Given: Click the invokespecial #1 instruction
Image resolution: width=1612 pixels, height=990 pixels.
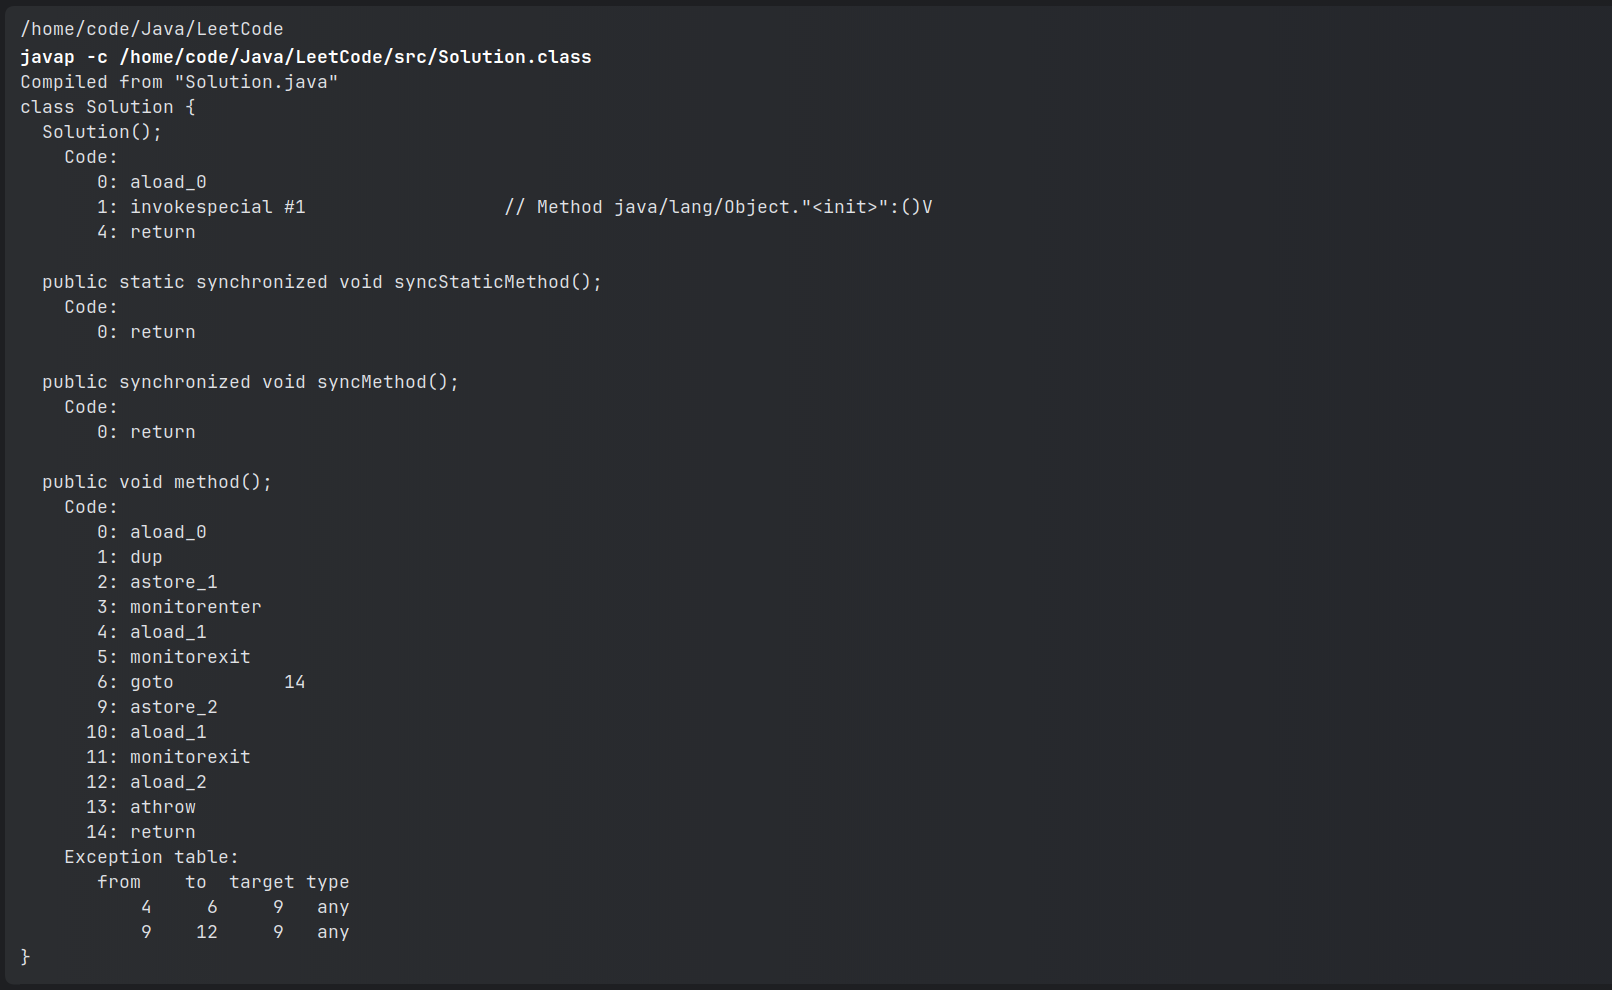Looking at the screenshot, I should [217, 207].
